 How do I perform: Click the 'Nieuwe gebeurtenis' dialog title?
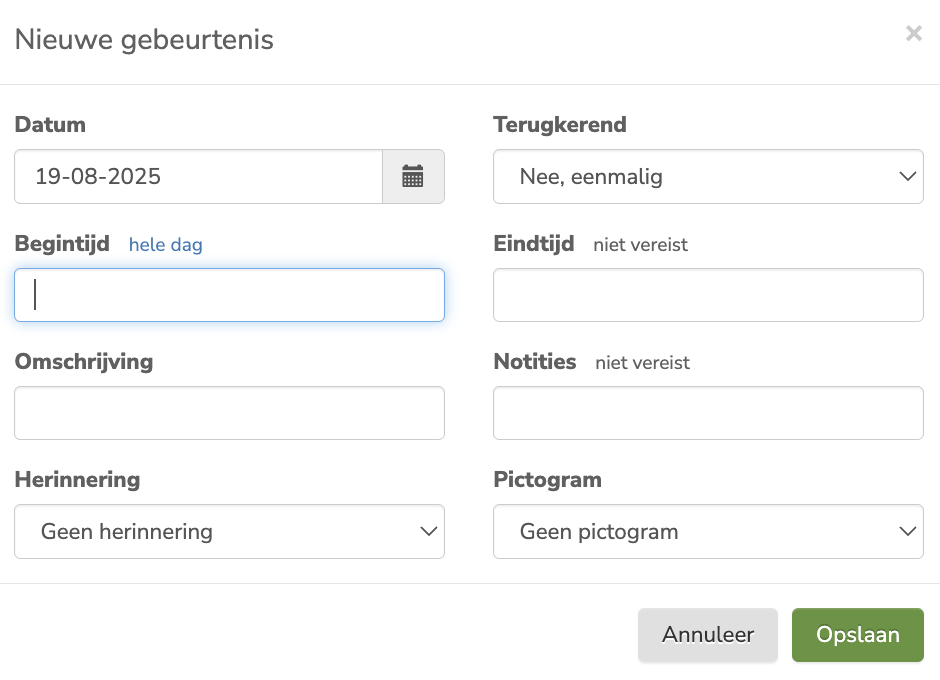click(x=143, y=40)
